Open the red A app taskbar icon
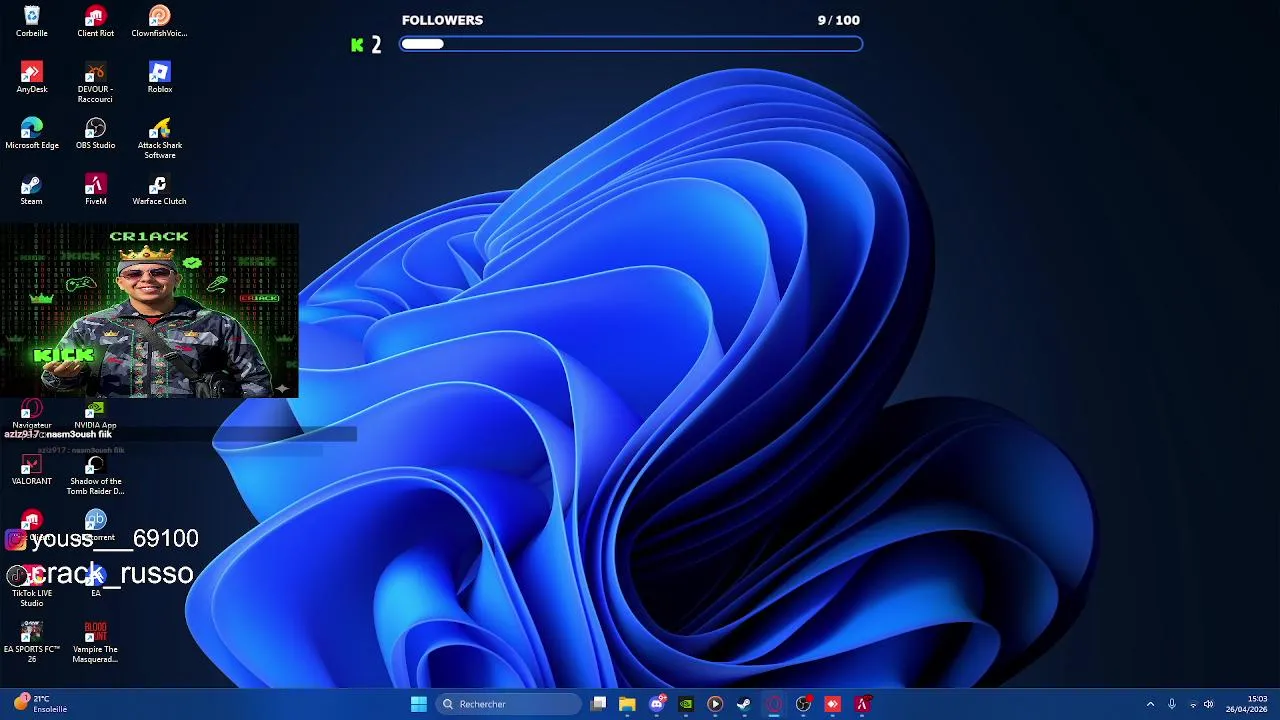Image resolution: width=1280 pixels, height=720 pixels. tap(862, 704)
